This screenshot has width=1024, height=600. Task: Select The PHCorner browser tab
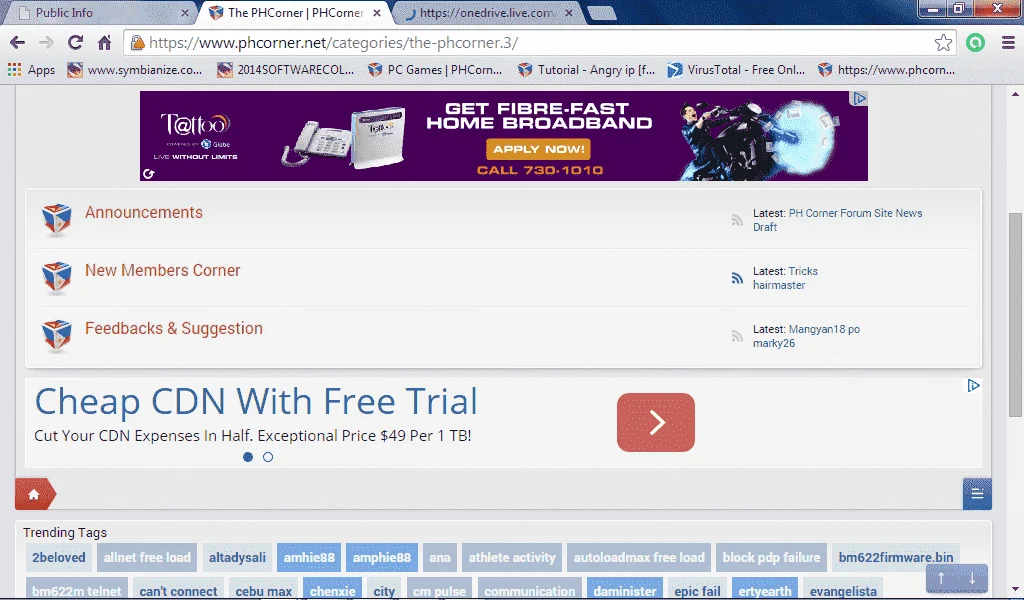pos(296,13)
